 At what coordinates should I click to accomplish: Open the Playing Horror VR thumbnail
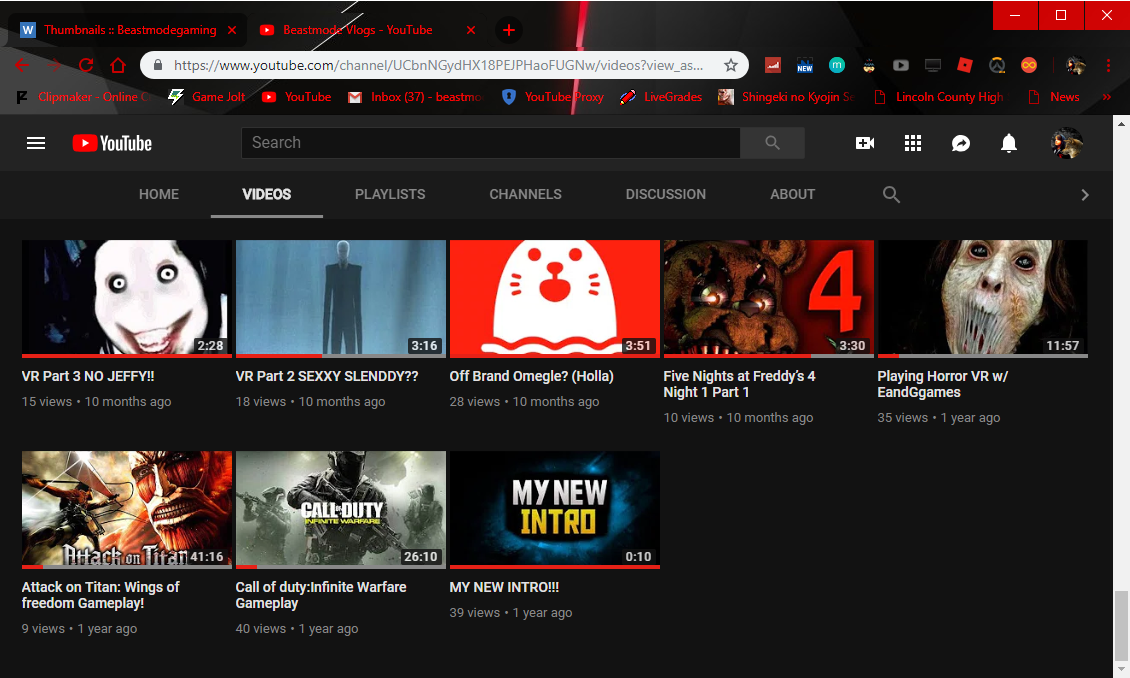pyautogui.click(x=983, y=298)
